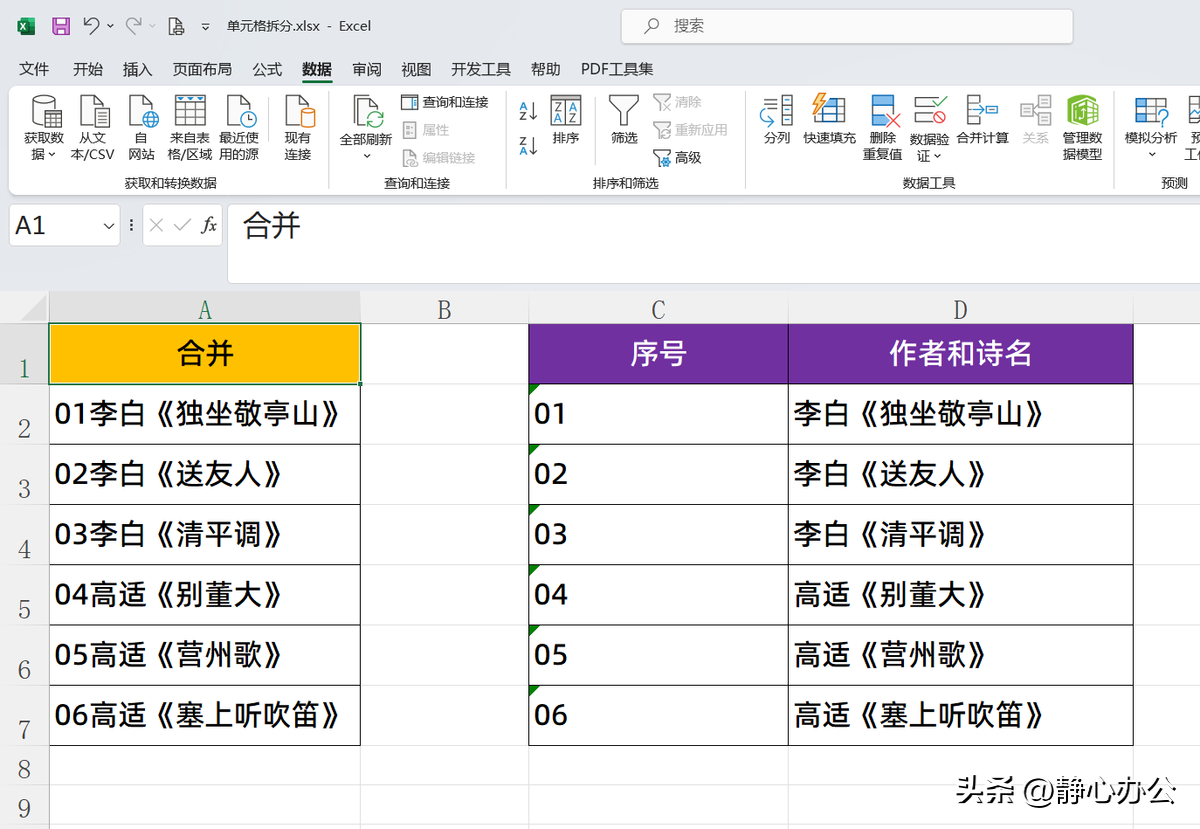Expand the 获取数据 dropdown arrow
Image resolution: width=1200 pixels, height=829 pixels.
pyautogui.click(x=51, y=155)
